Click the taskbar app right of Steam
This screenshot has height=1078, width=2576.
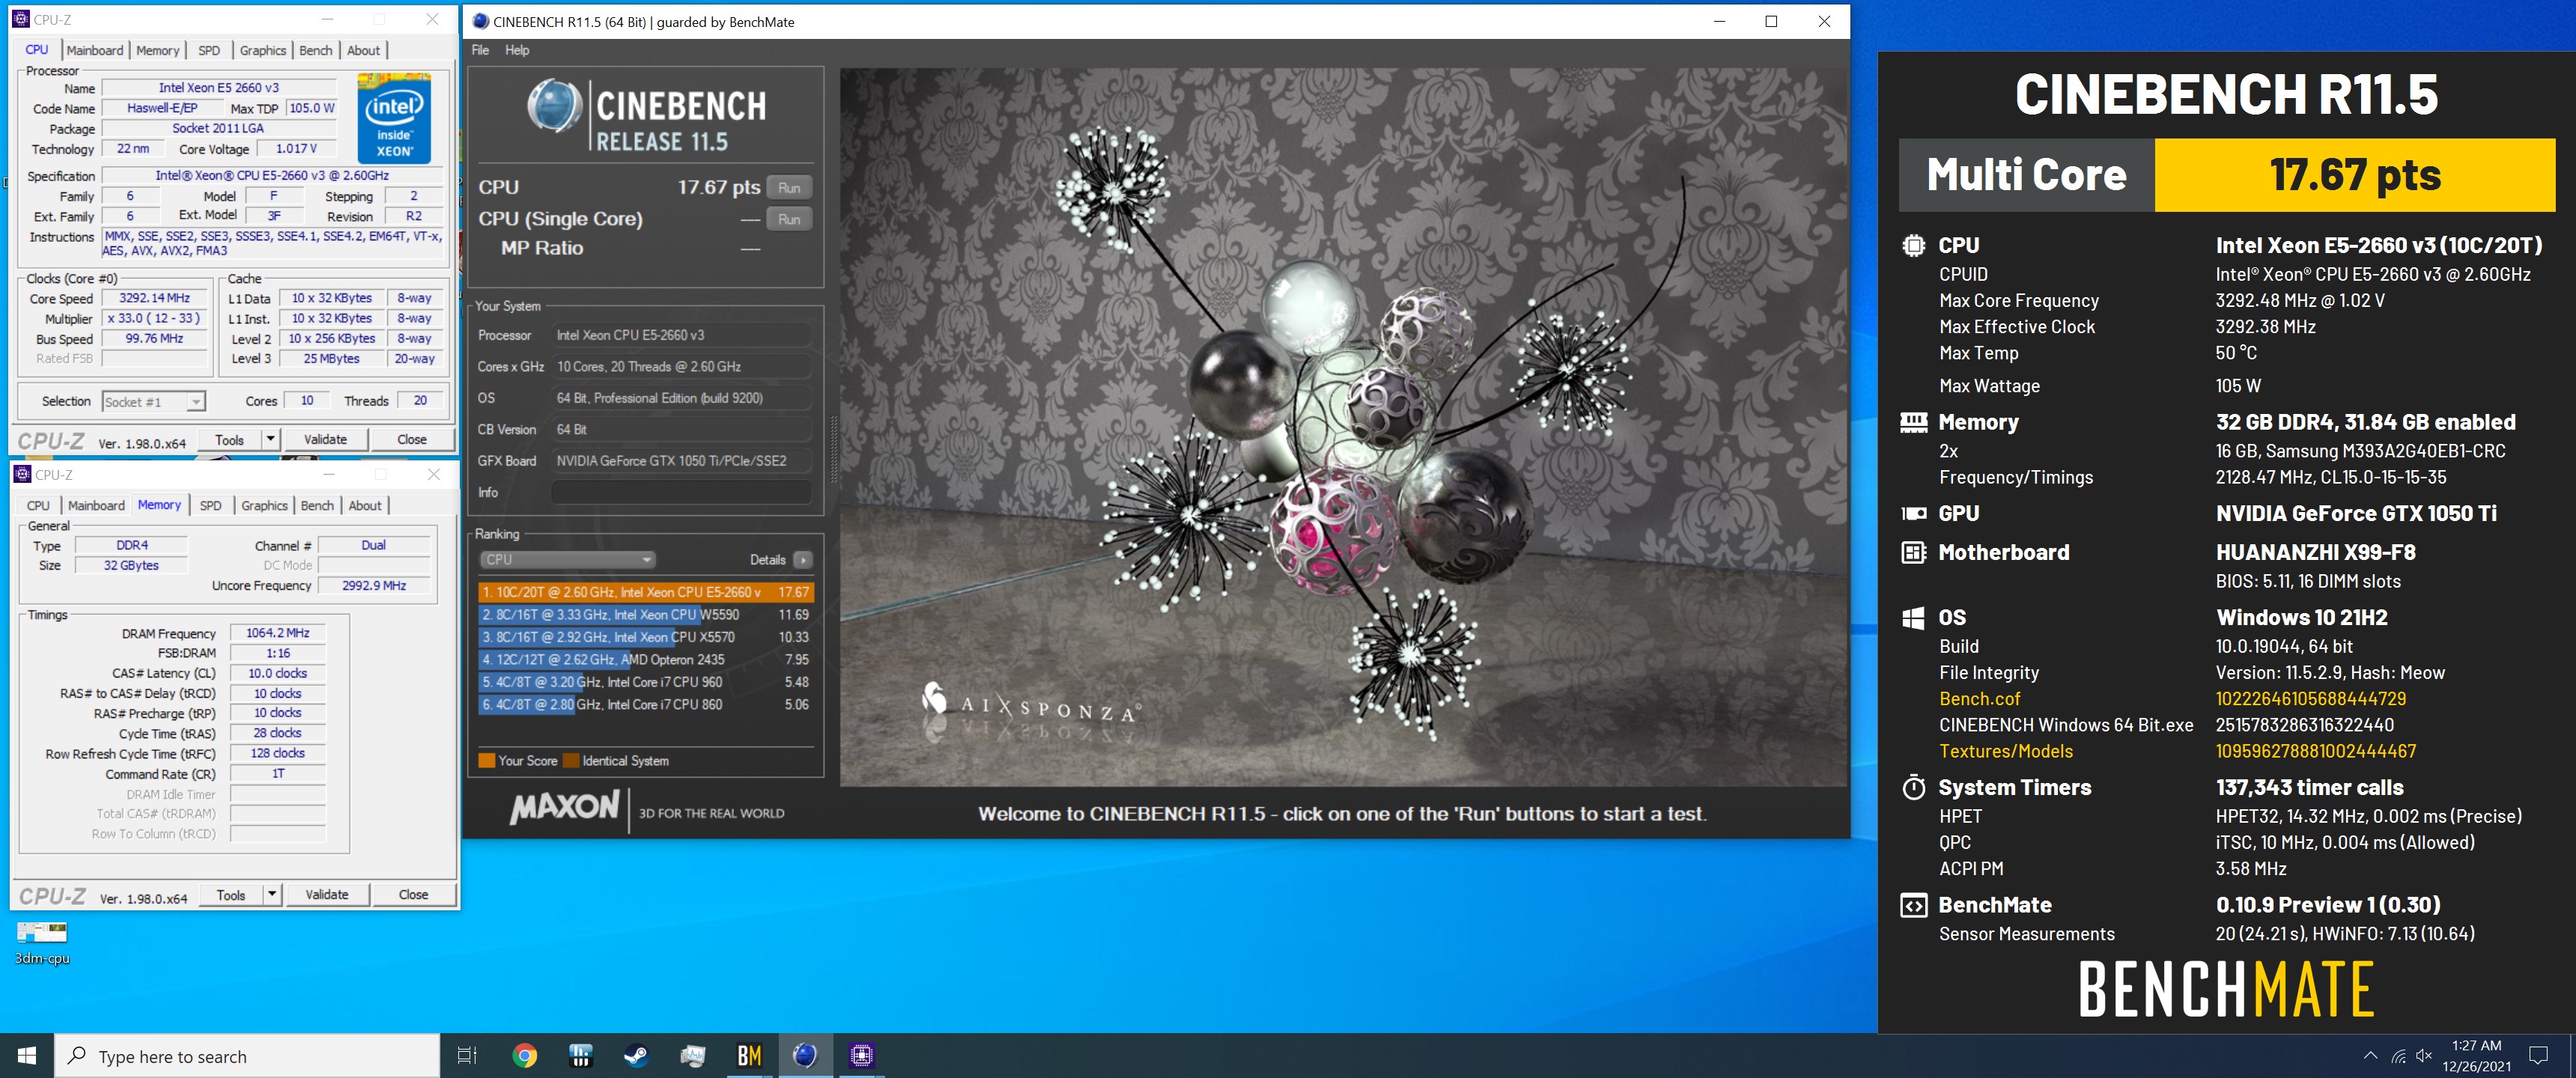(692, 1055)
